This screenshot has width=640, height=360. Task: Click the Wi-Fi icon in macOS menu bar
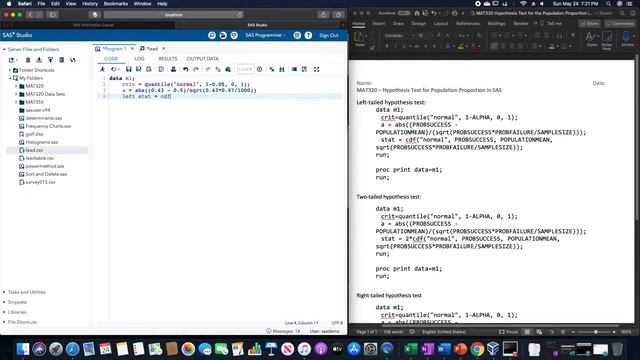(x=523, y=4)
